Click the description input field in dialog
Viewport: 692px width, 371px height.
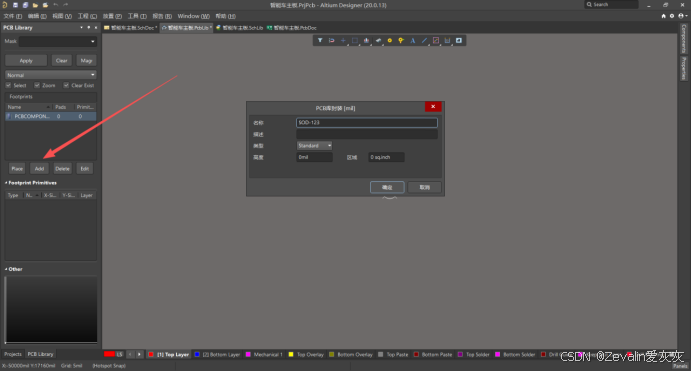[x=367, y=134]
